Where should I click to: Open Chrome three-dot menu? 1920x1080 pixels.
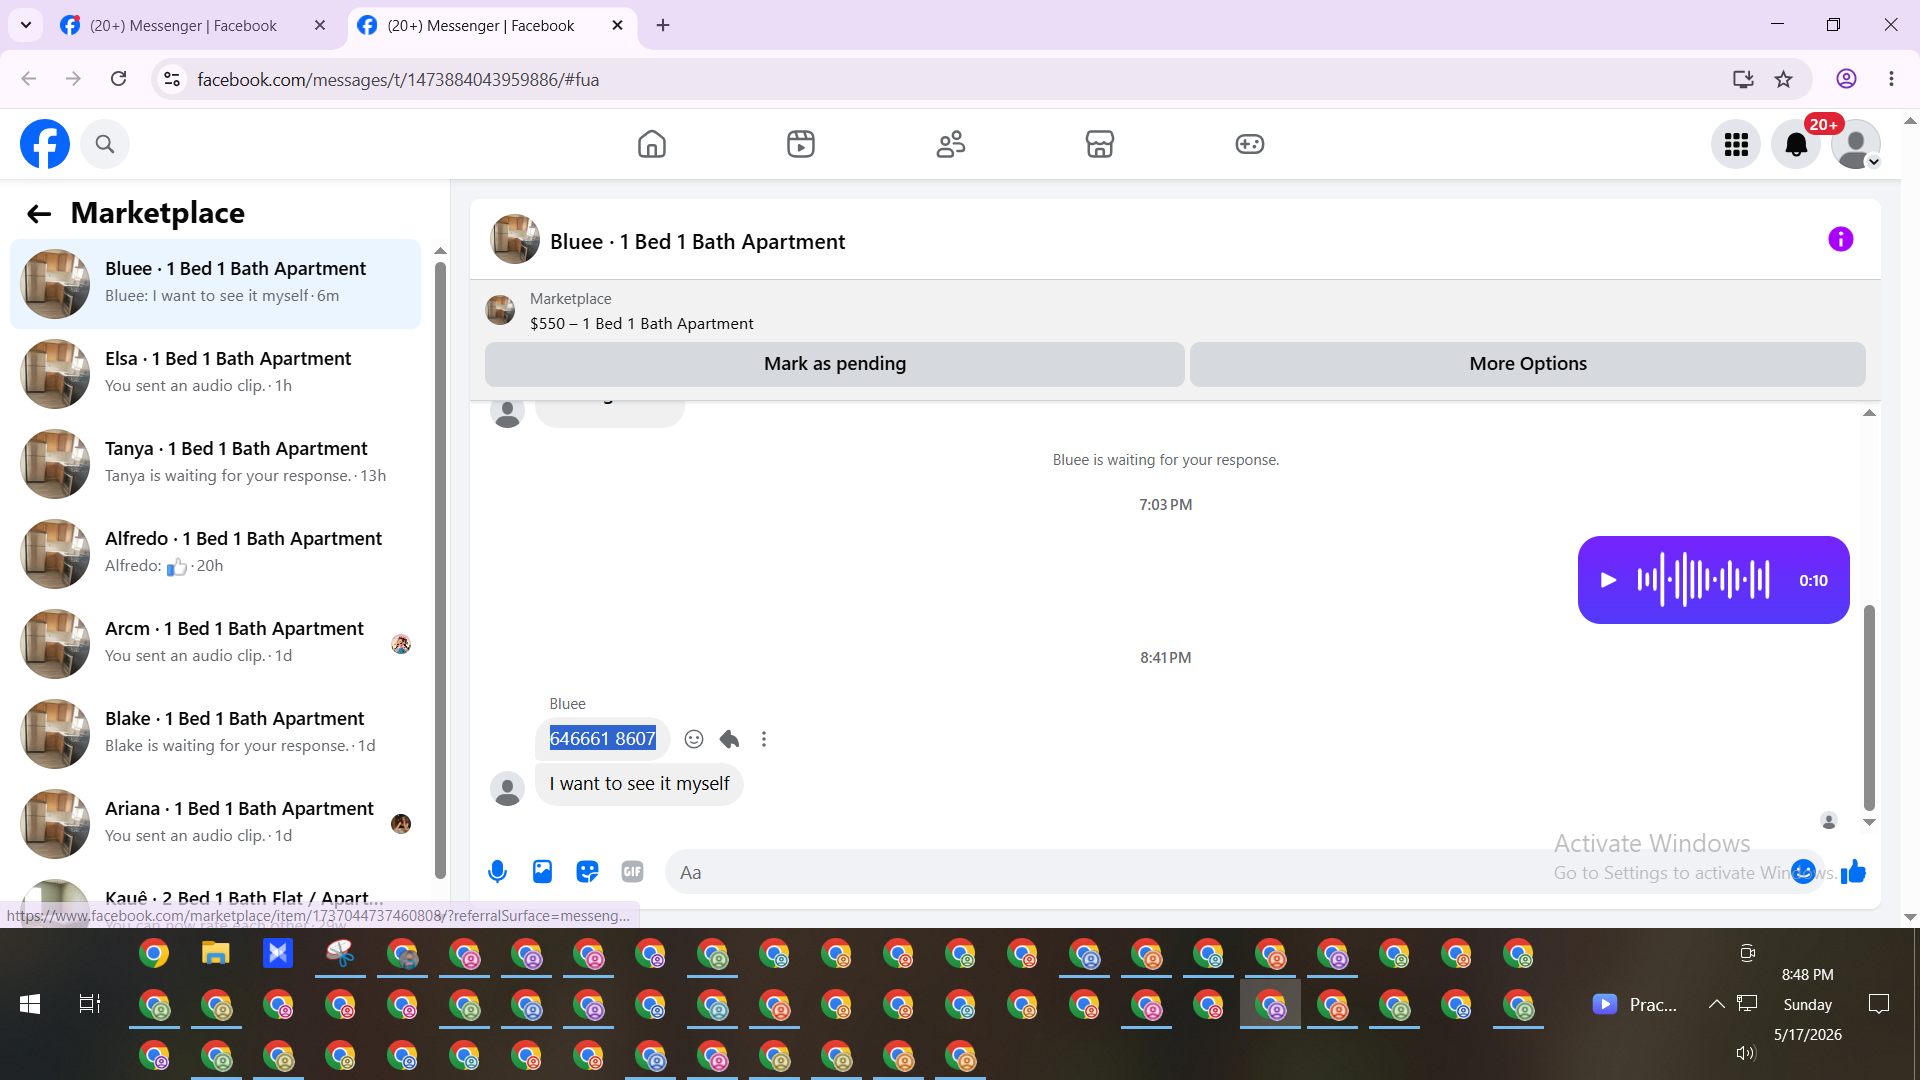pos(1891,79)
